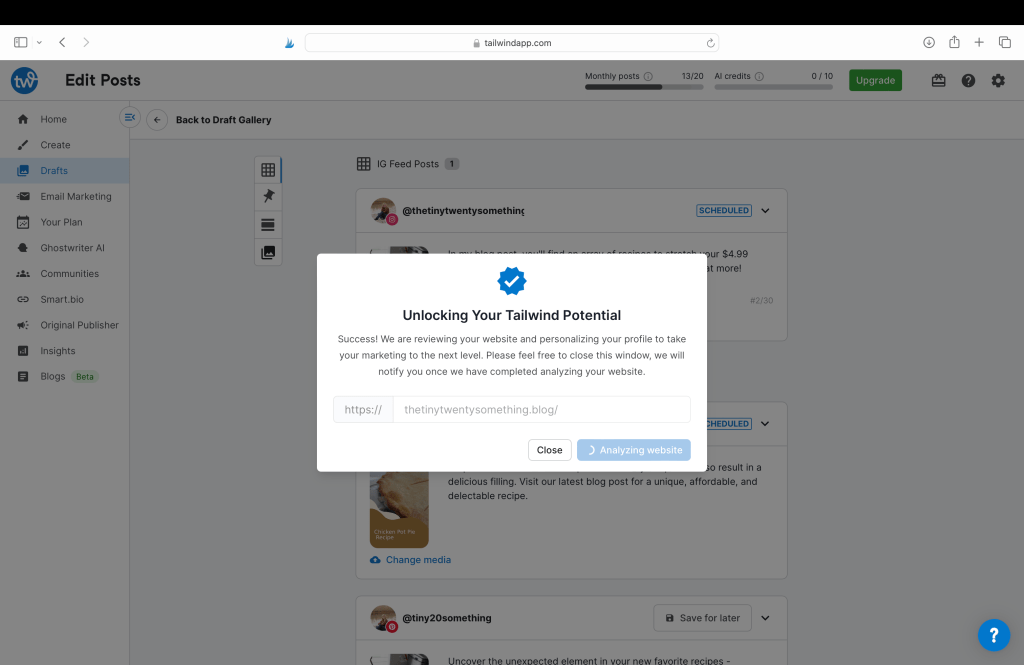Select the stacked rows view icon

coord(268,225)
